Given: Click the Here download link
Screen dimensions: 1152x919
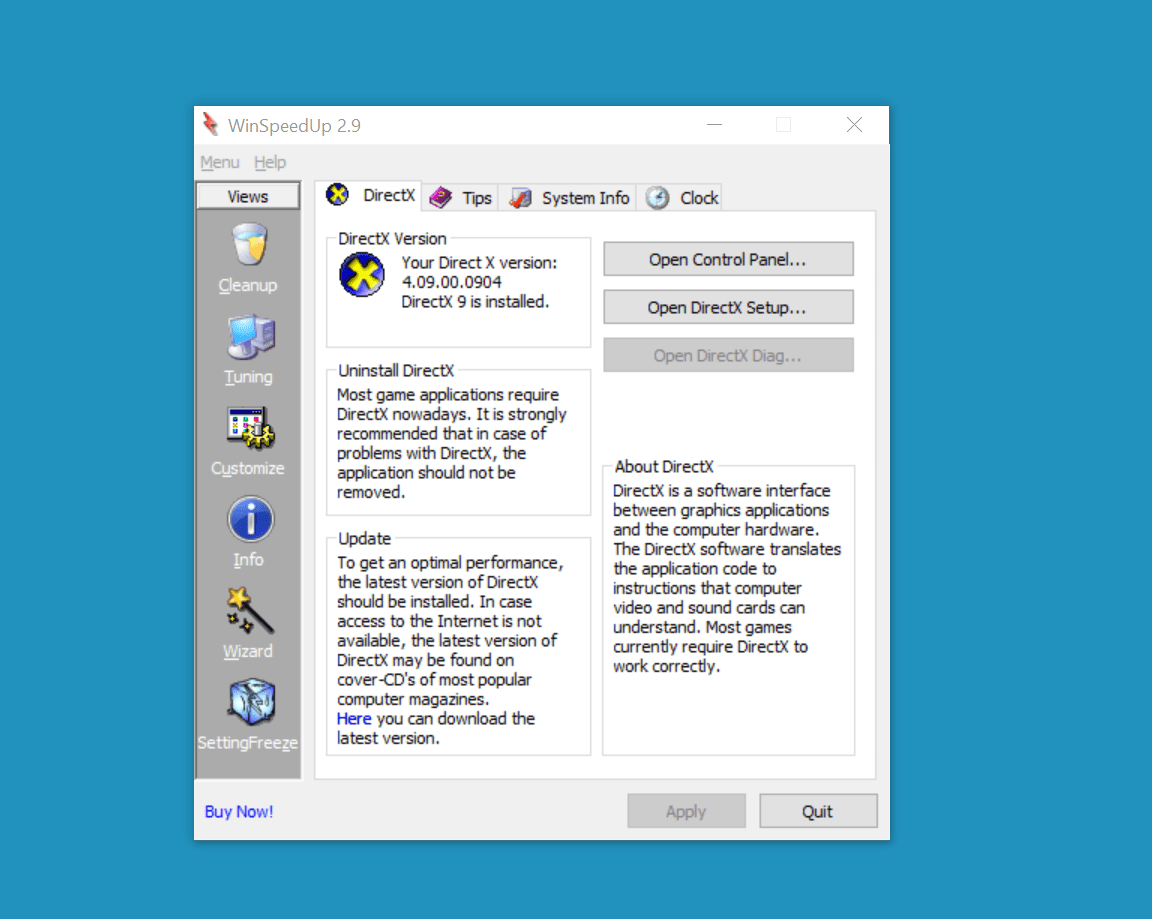Looking at the screenshot, I should (x=354, y=718).
